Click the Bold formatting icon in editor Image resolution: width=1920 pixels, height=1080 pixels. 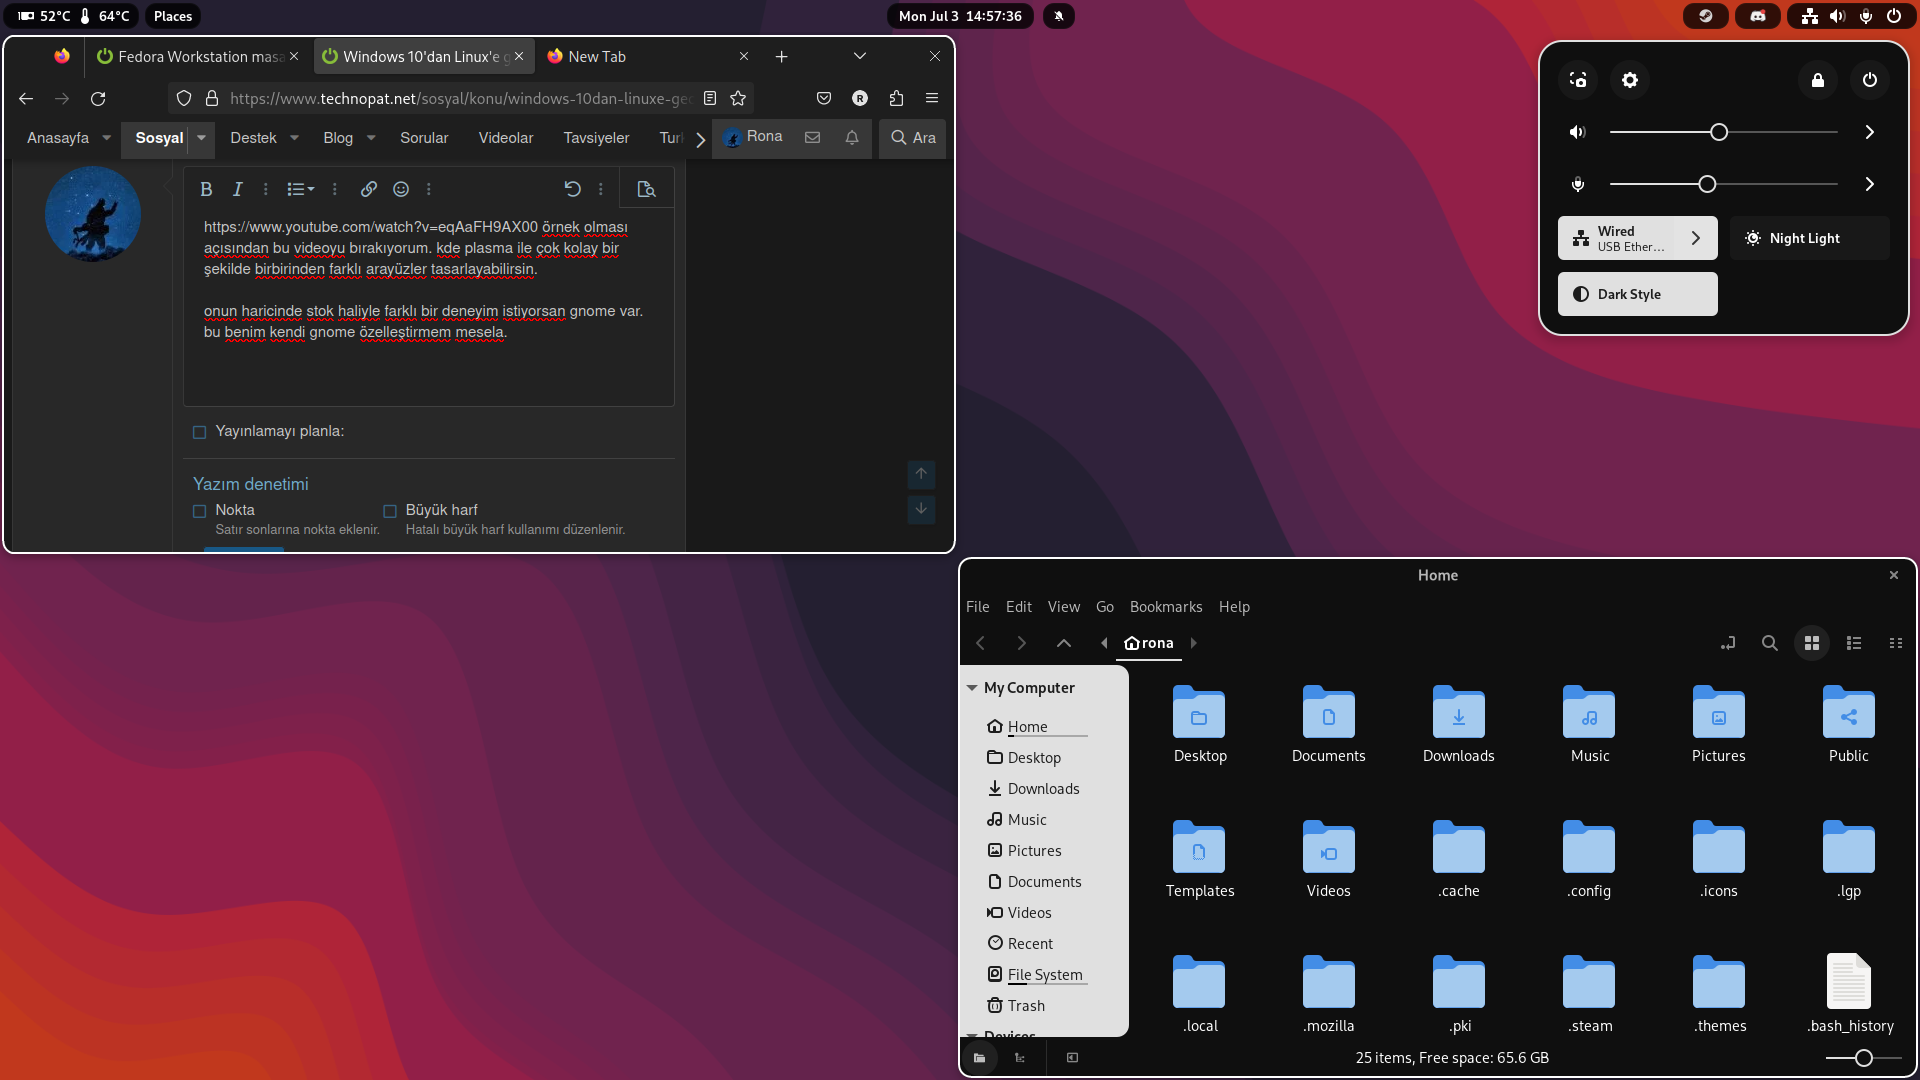point(206,189)
